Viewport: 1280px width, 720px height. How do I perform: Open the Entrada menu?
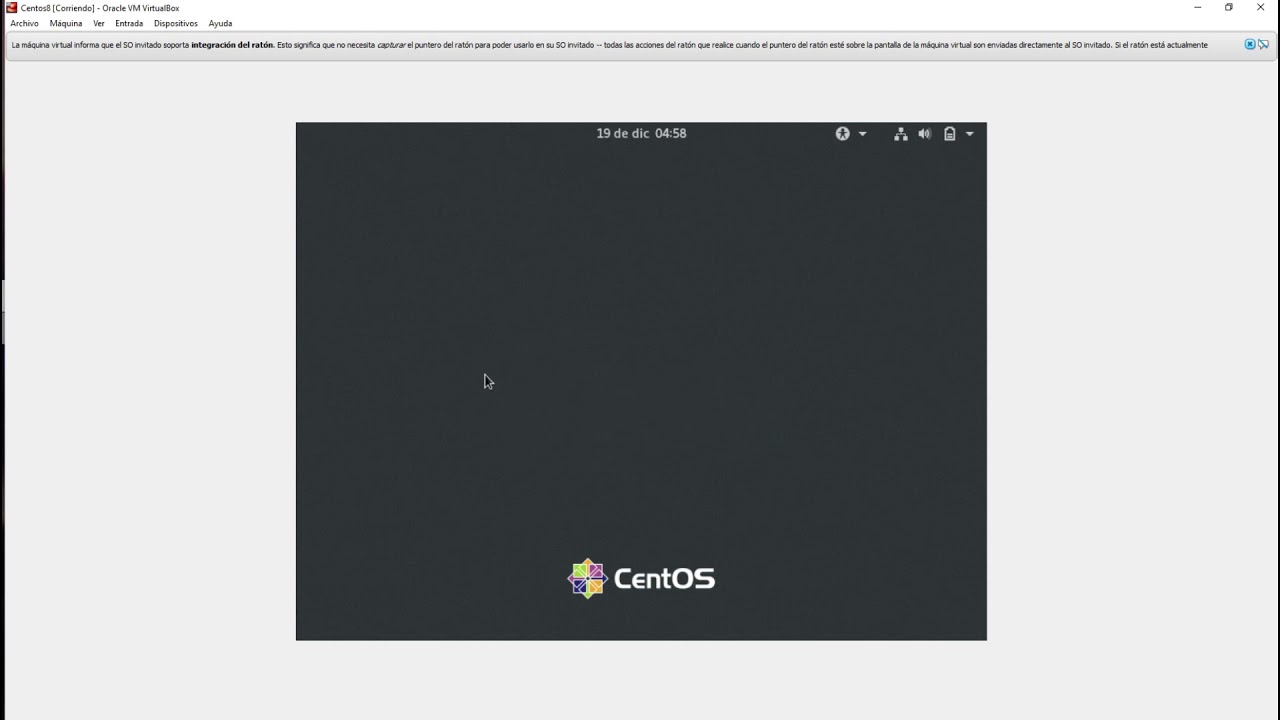pyautogui.click(x=129, y=23)
